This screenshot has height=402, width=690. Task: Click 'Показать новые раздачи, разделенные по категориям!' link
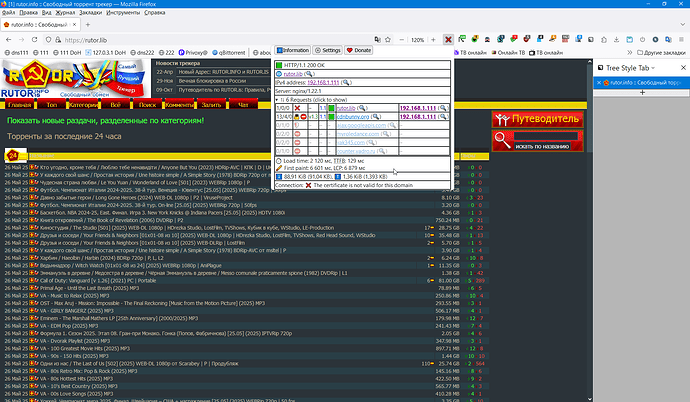pos(105,121)
